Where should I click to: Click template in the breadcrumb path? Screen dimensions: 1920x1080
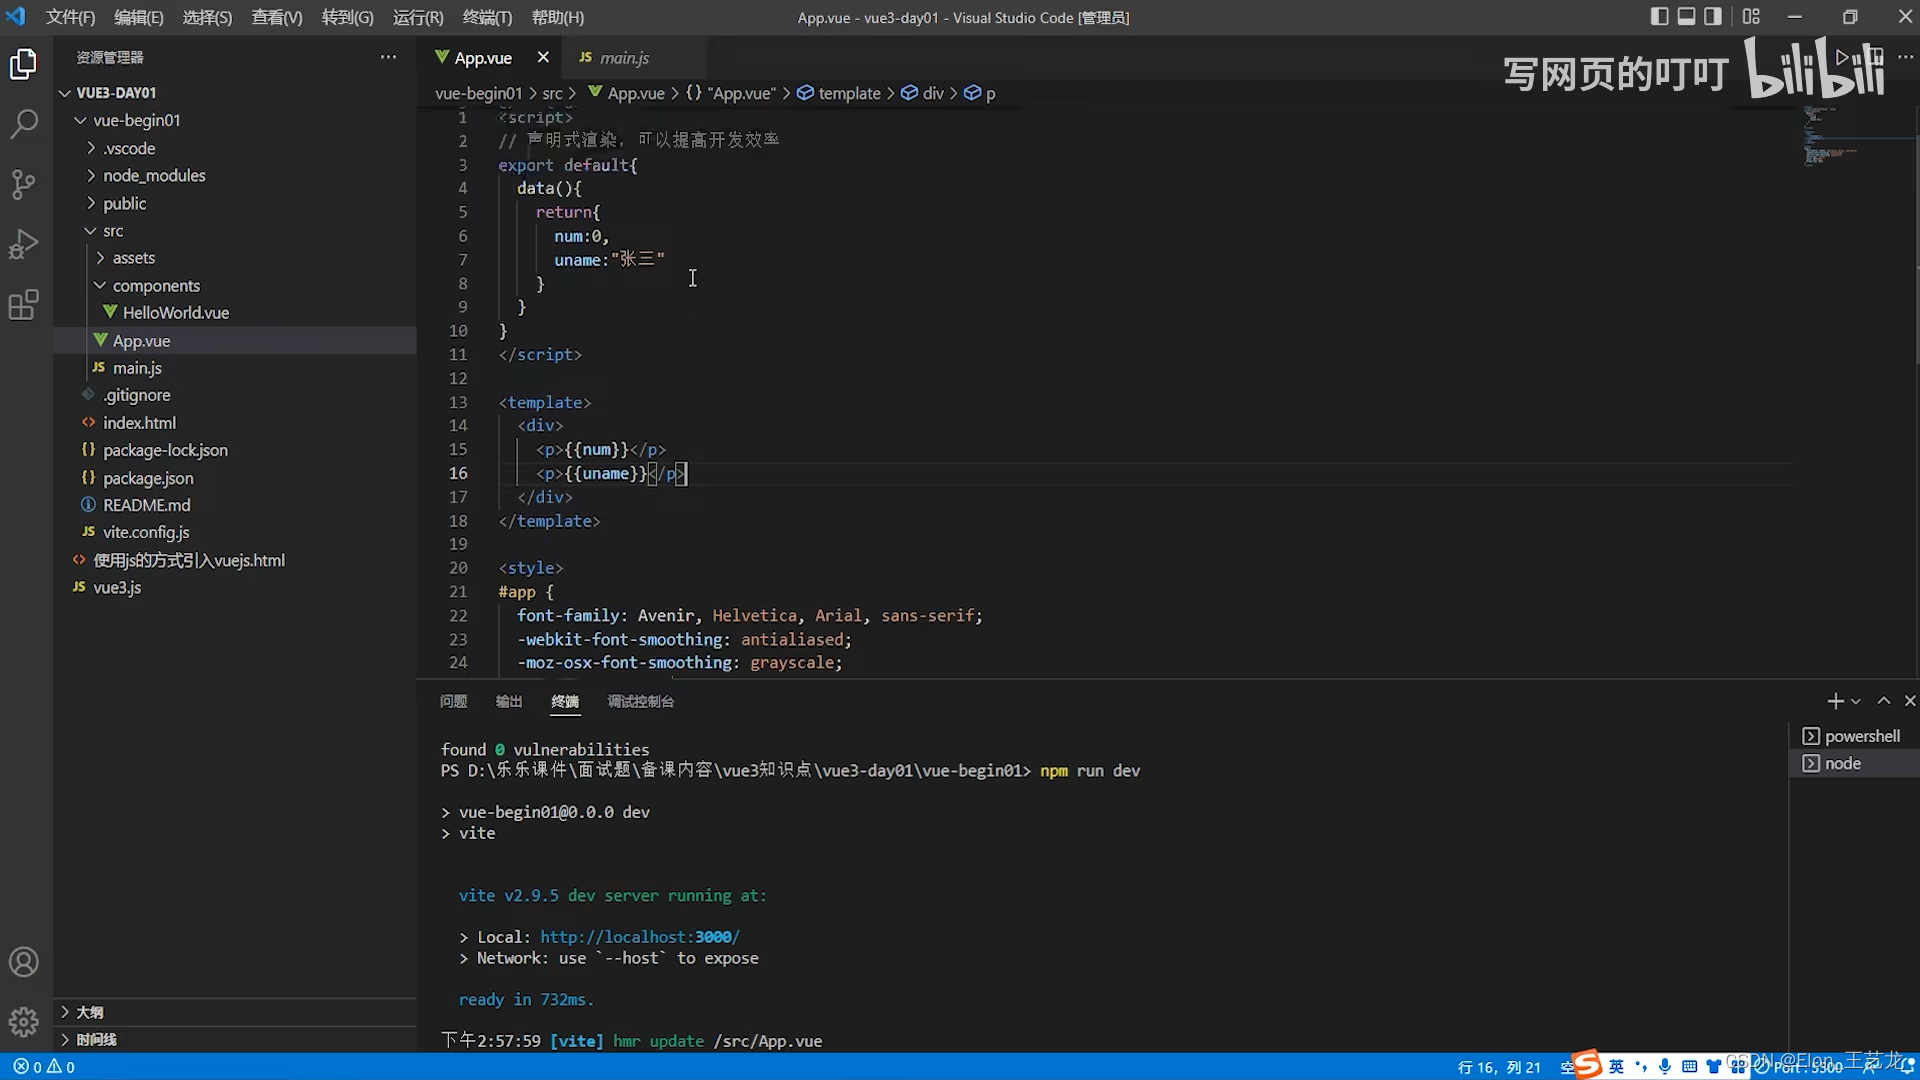coord(849,93)
